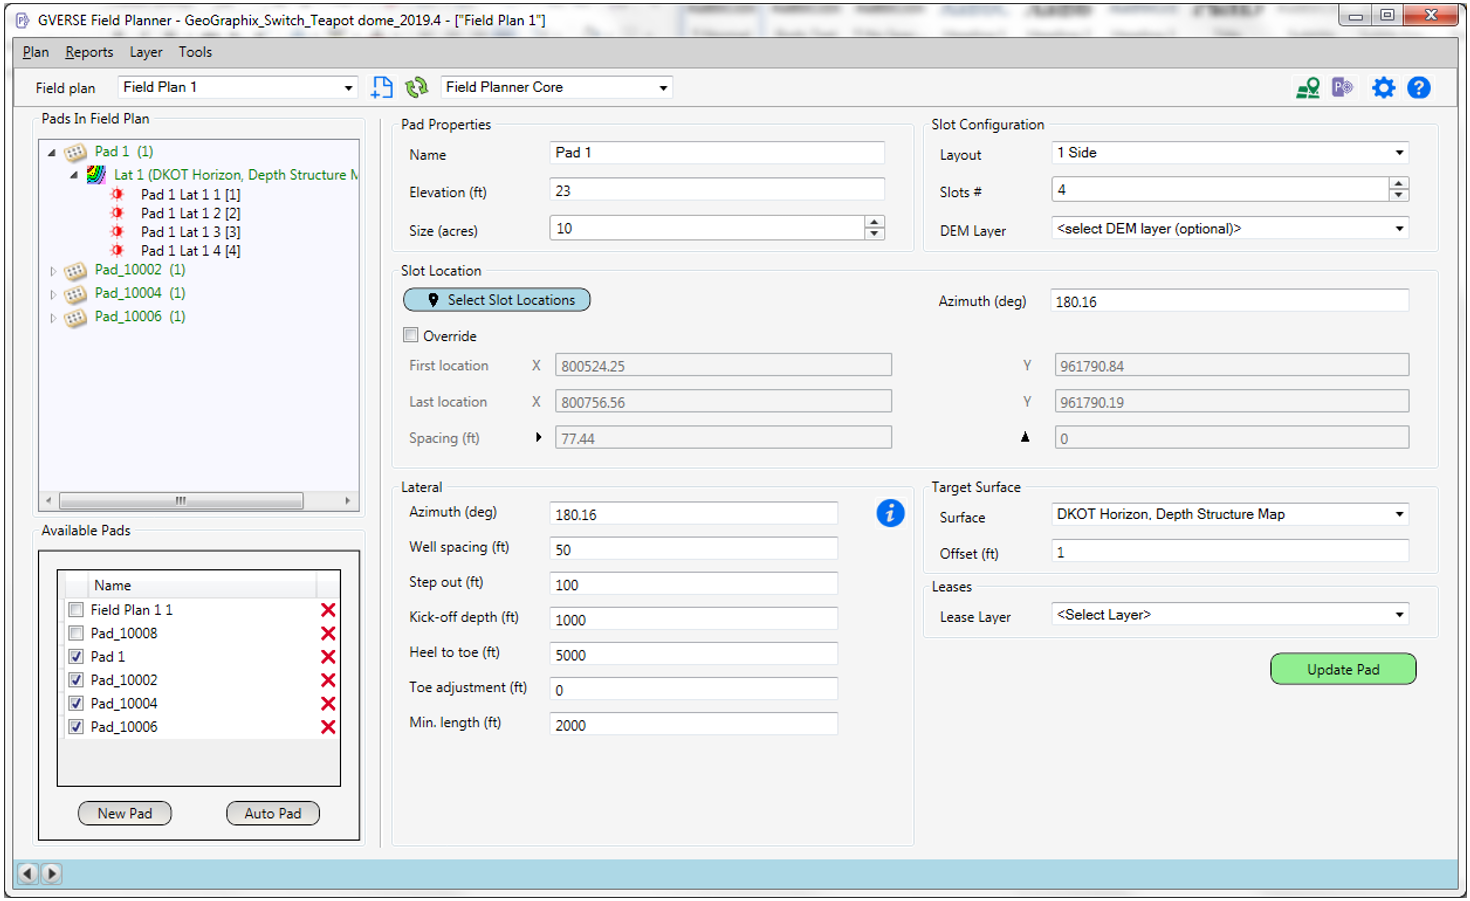Click the Auto Pad button
The width and height of the screenshot is (1470, 901).
click(273, 814)
